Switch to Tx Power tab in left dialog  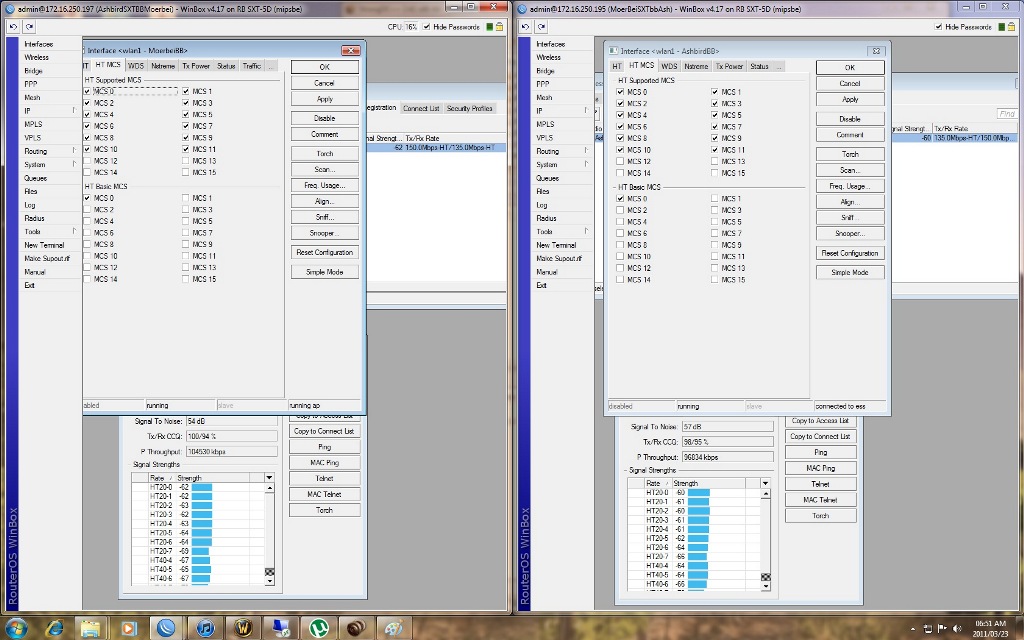point(196,66)
